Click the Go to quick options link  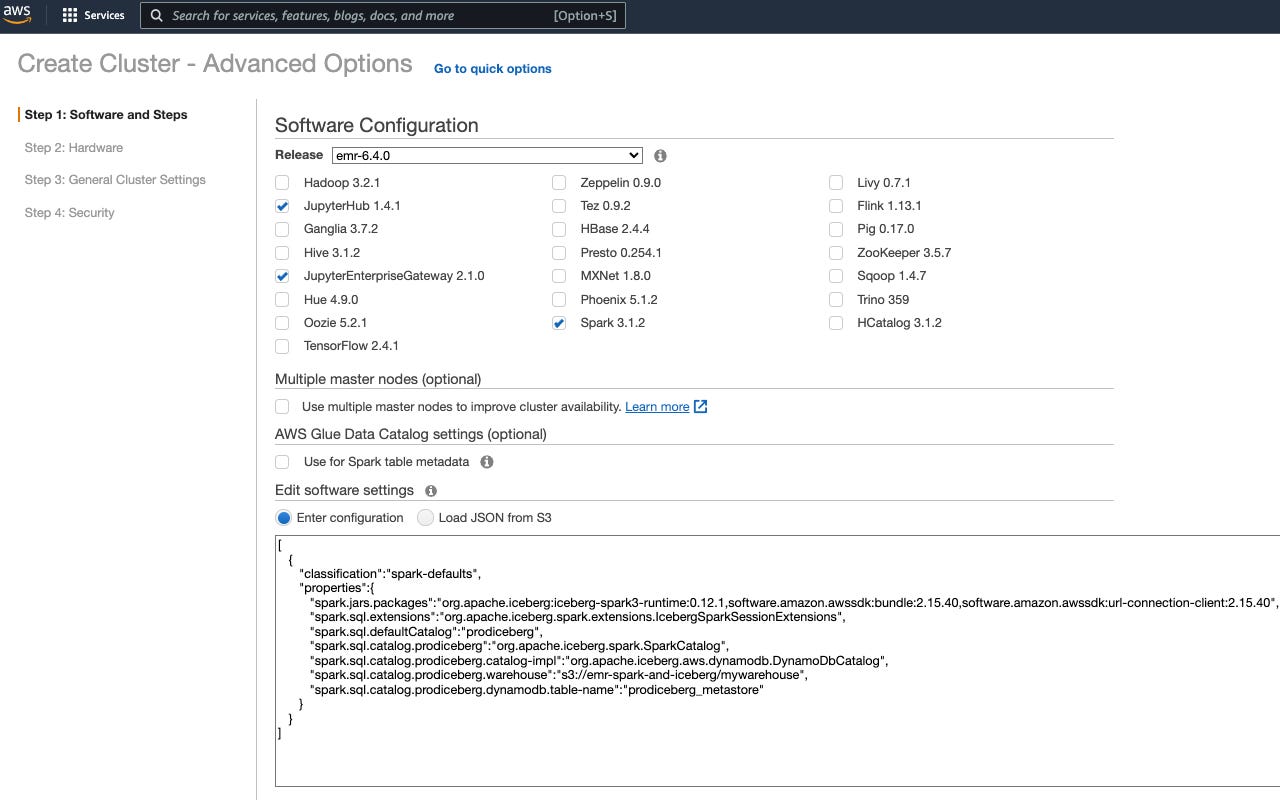492,68
